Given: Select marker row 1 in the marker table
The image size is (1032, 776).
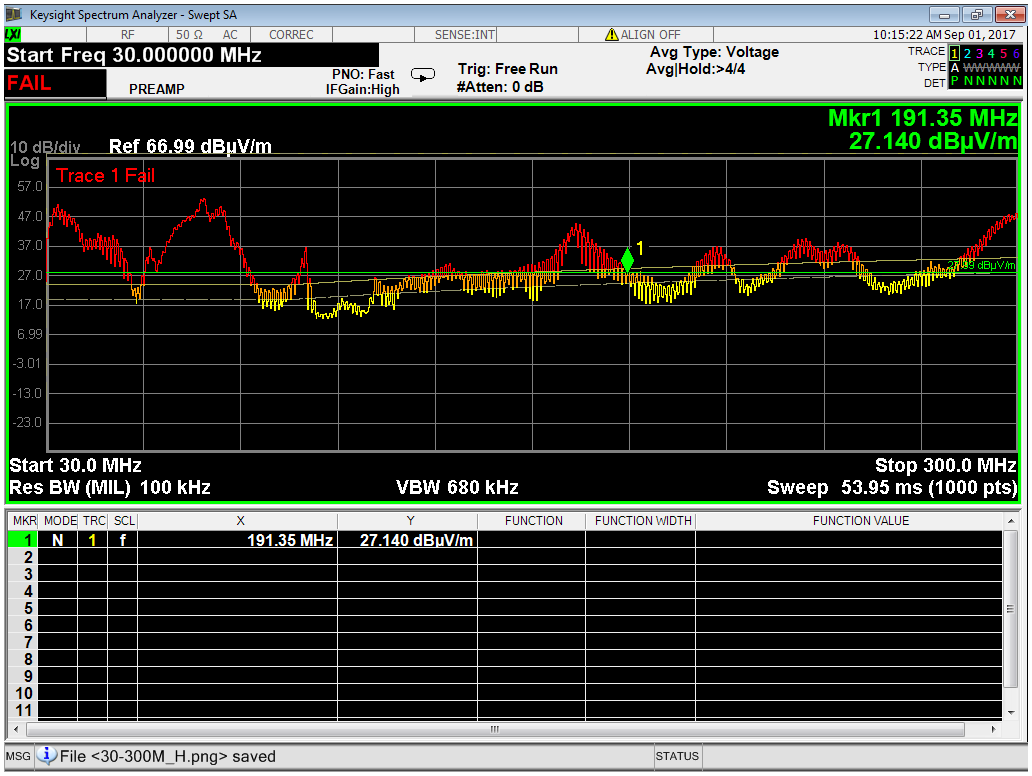Looking at the screenshot, I should 24,540.
